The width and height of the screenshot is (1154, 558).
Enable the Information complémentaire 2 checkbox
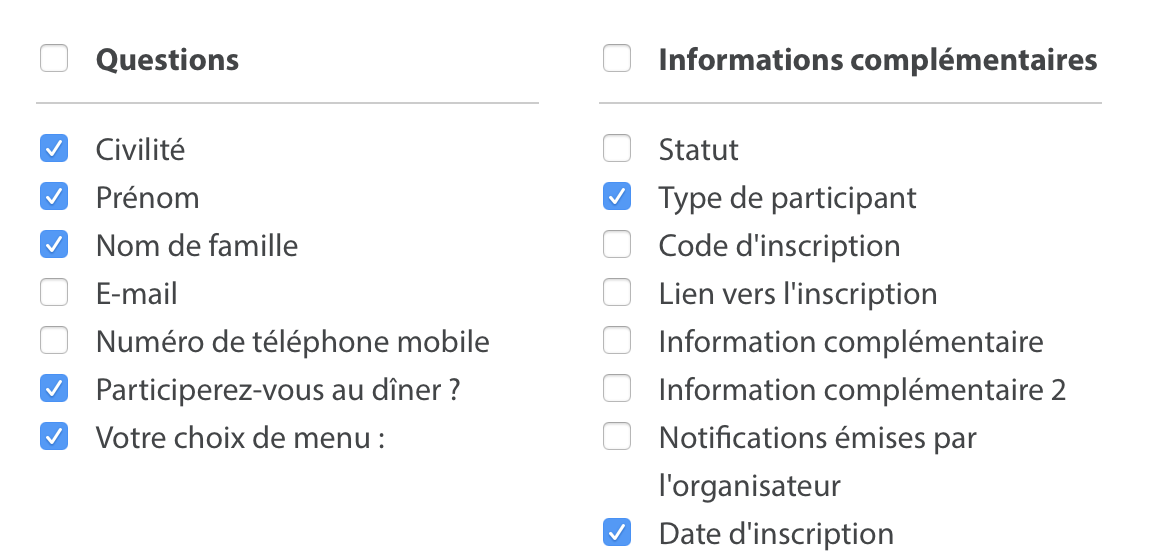tap(617, 389)
